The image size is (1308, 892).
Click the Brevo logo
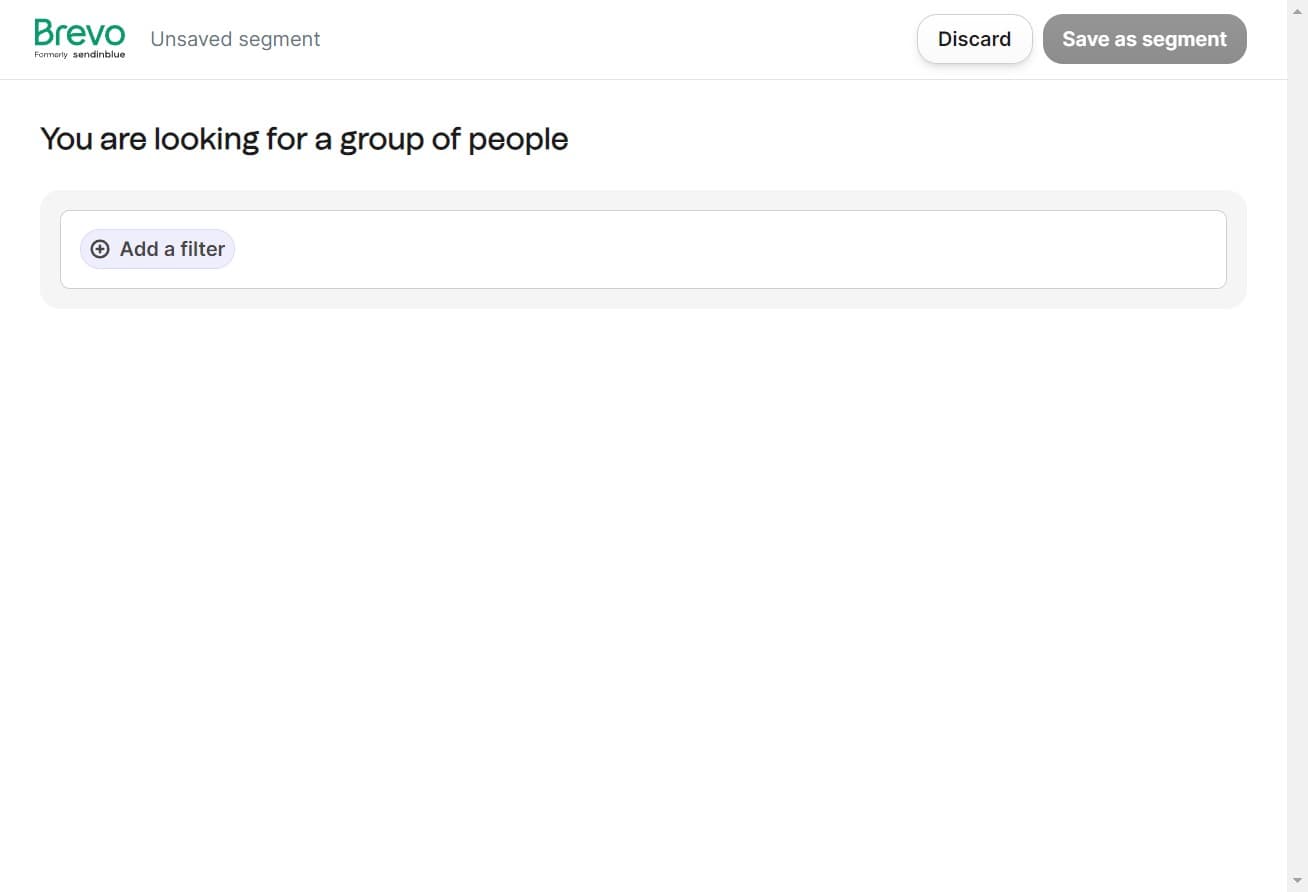click(79, 33)
